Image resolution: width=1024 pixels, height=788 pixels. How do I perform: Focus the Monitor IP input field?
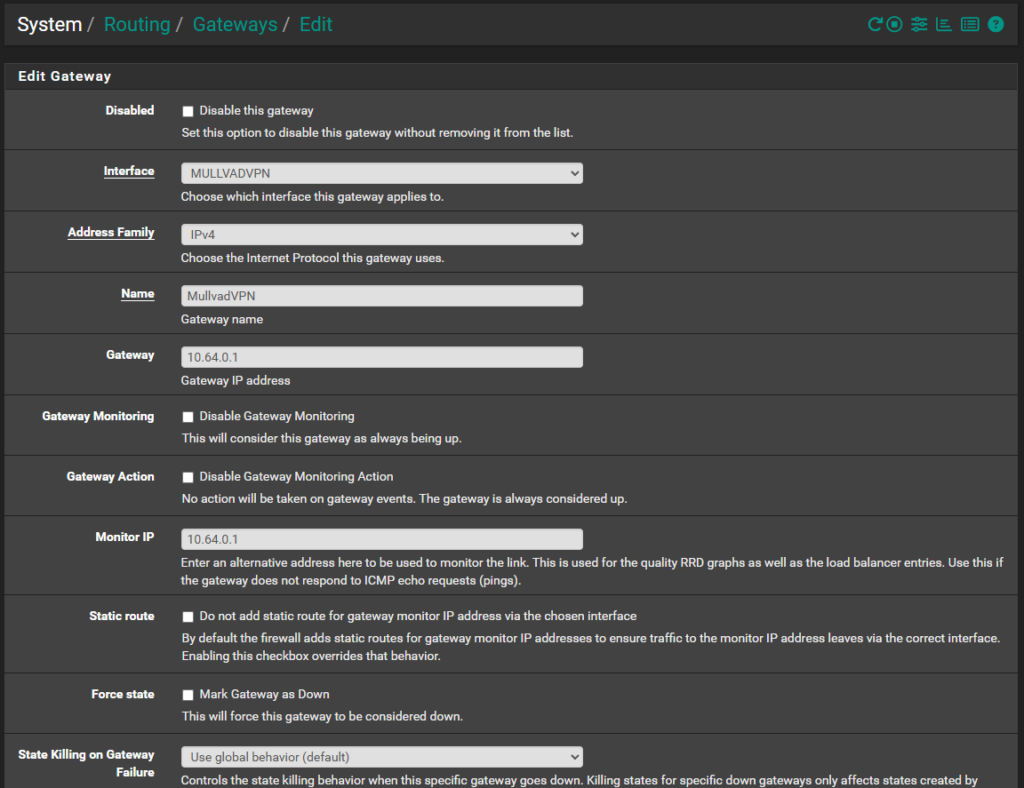pos(381,539)
